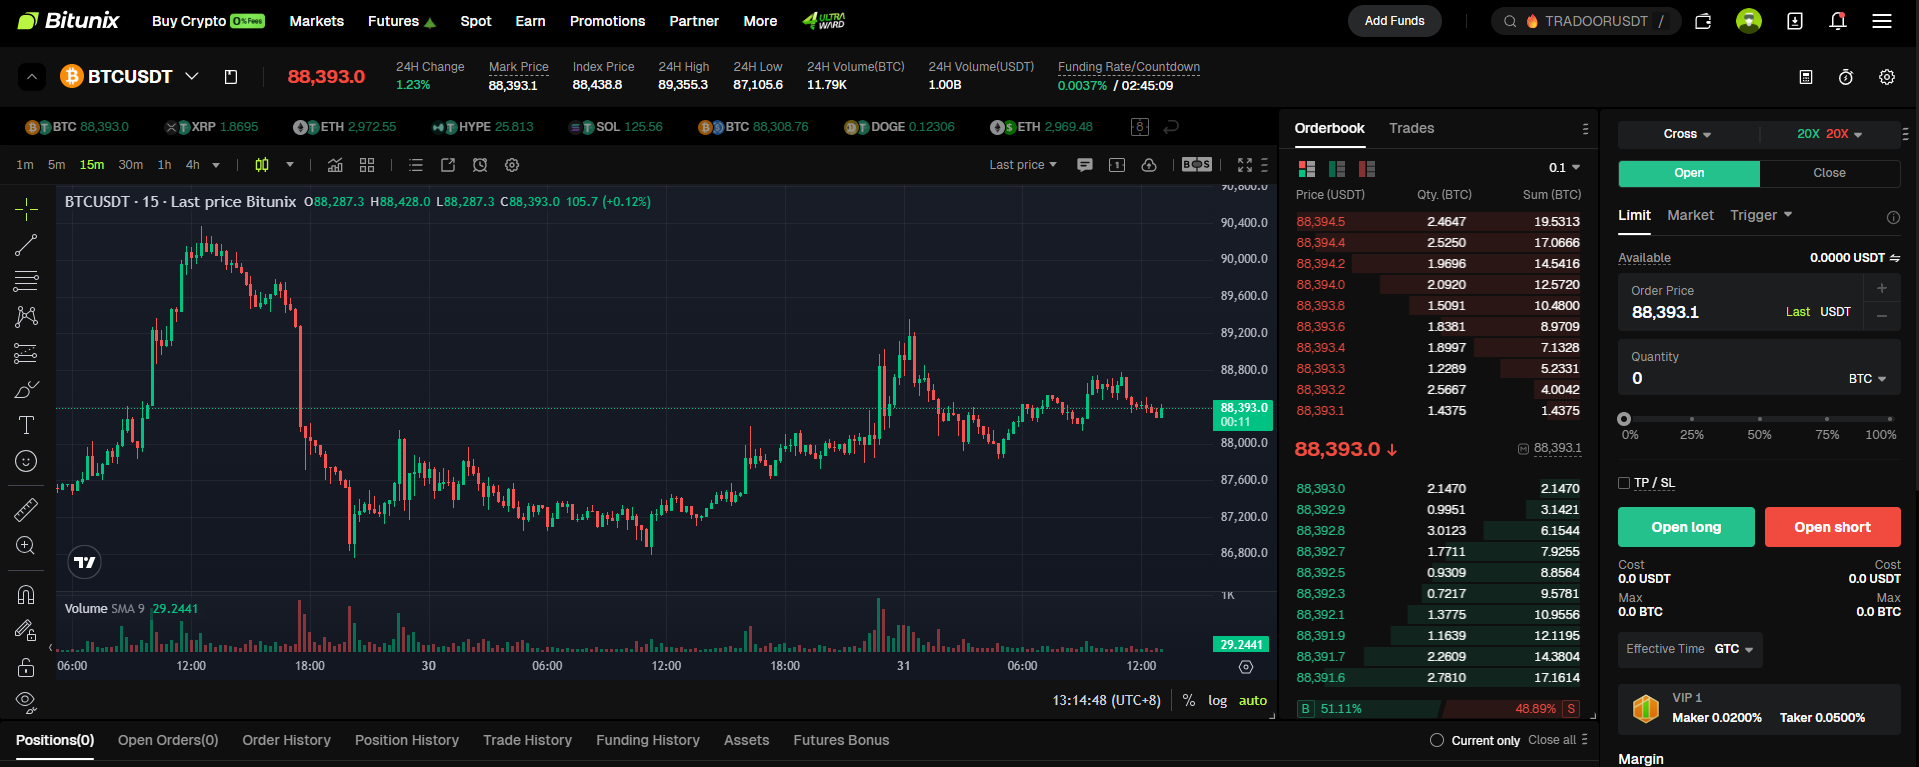
Task: Open notifications bell icon
Action: [x=1838, y=21]
